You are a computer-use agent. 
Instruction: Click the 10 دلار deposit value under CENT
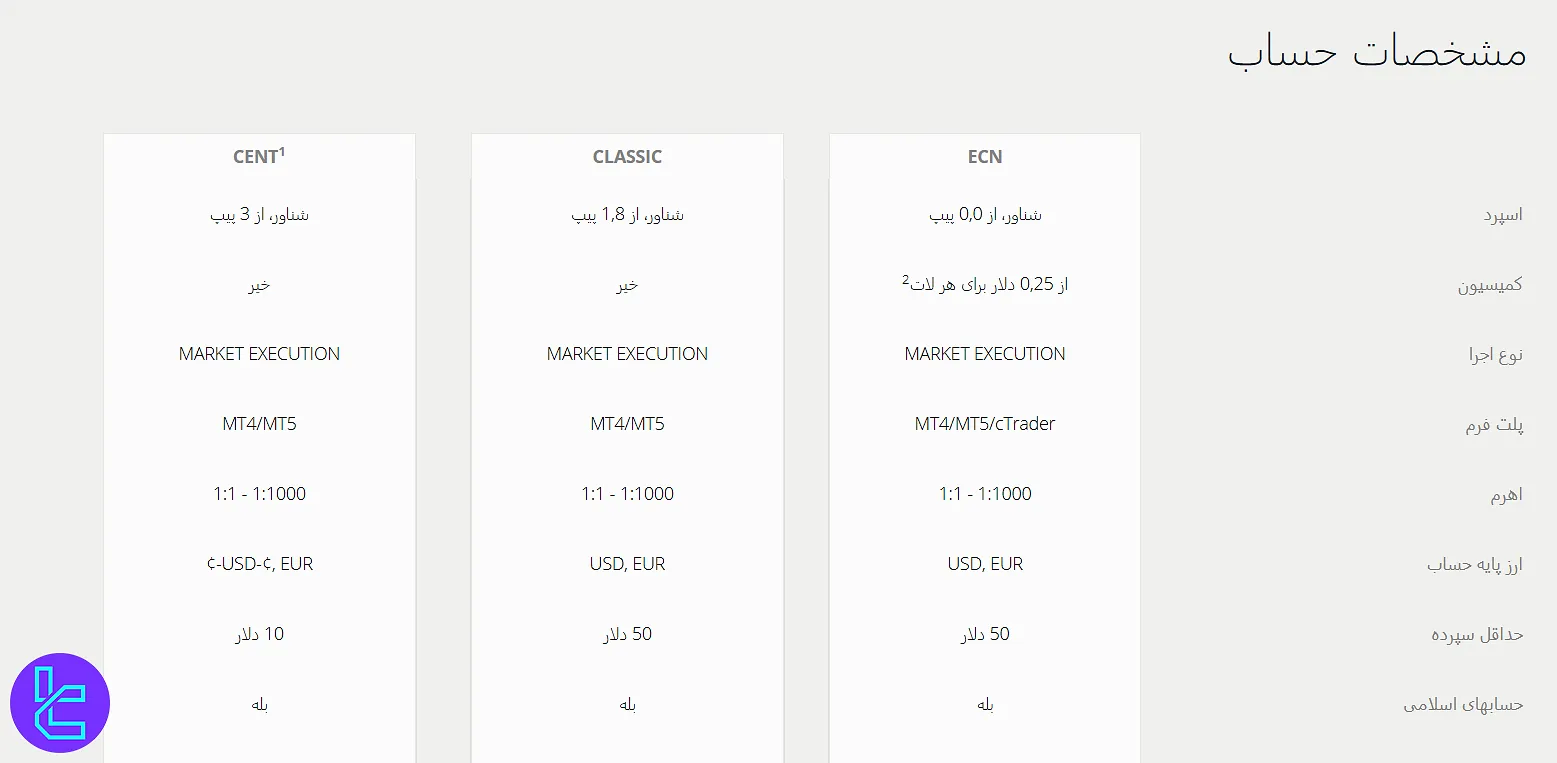tap(258, 633)
